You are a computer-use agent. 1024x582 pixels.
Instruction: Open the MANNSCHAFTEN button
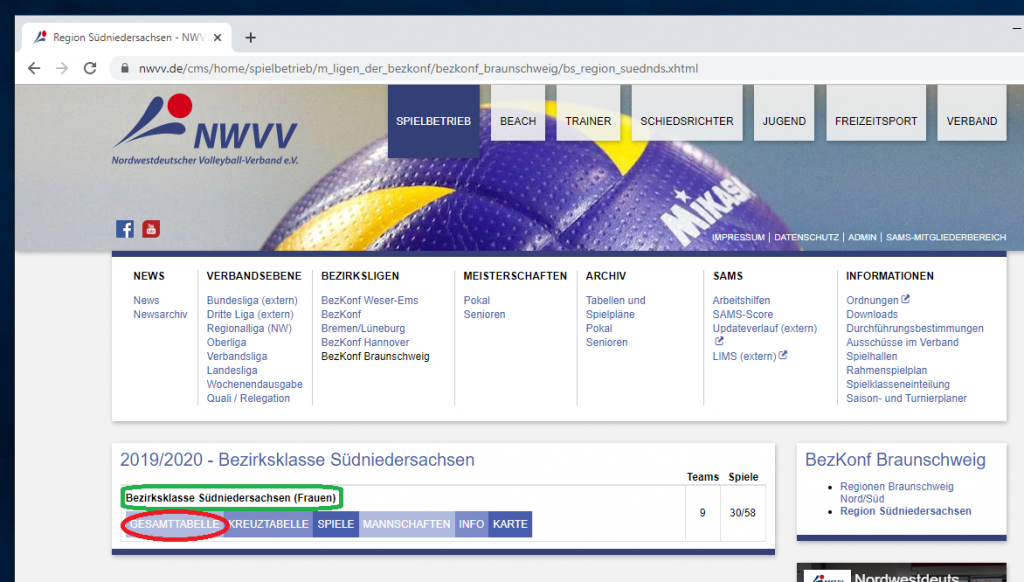coord(406,524)
